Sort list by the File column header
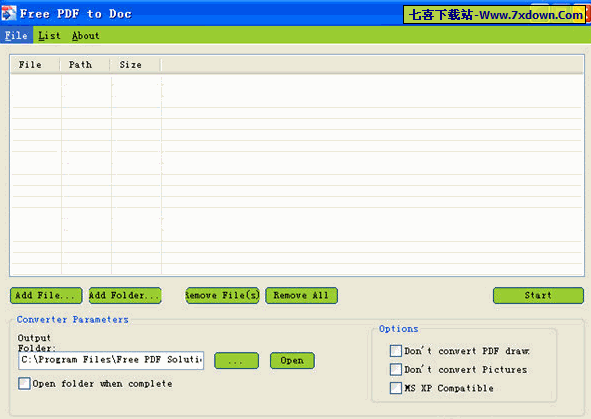The width and height of the screenshot is (591, 419). (x=35, y=65)
